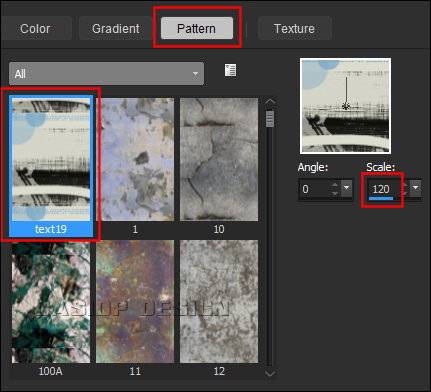Choose the 100A pattern thumbnail
431x392 pixels.
tap(51, 308)
